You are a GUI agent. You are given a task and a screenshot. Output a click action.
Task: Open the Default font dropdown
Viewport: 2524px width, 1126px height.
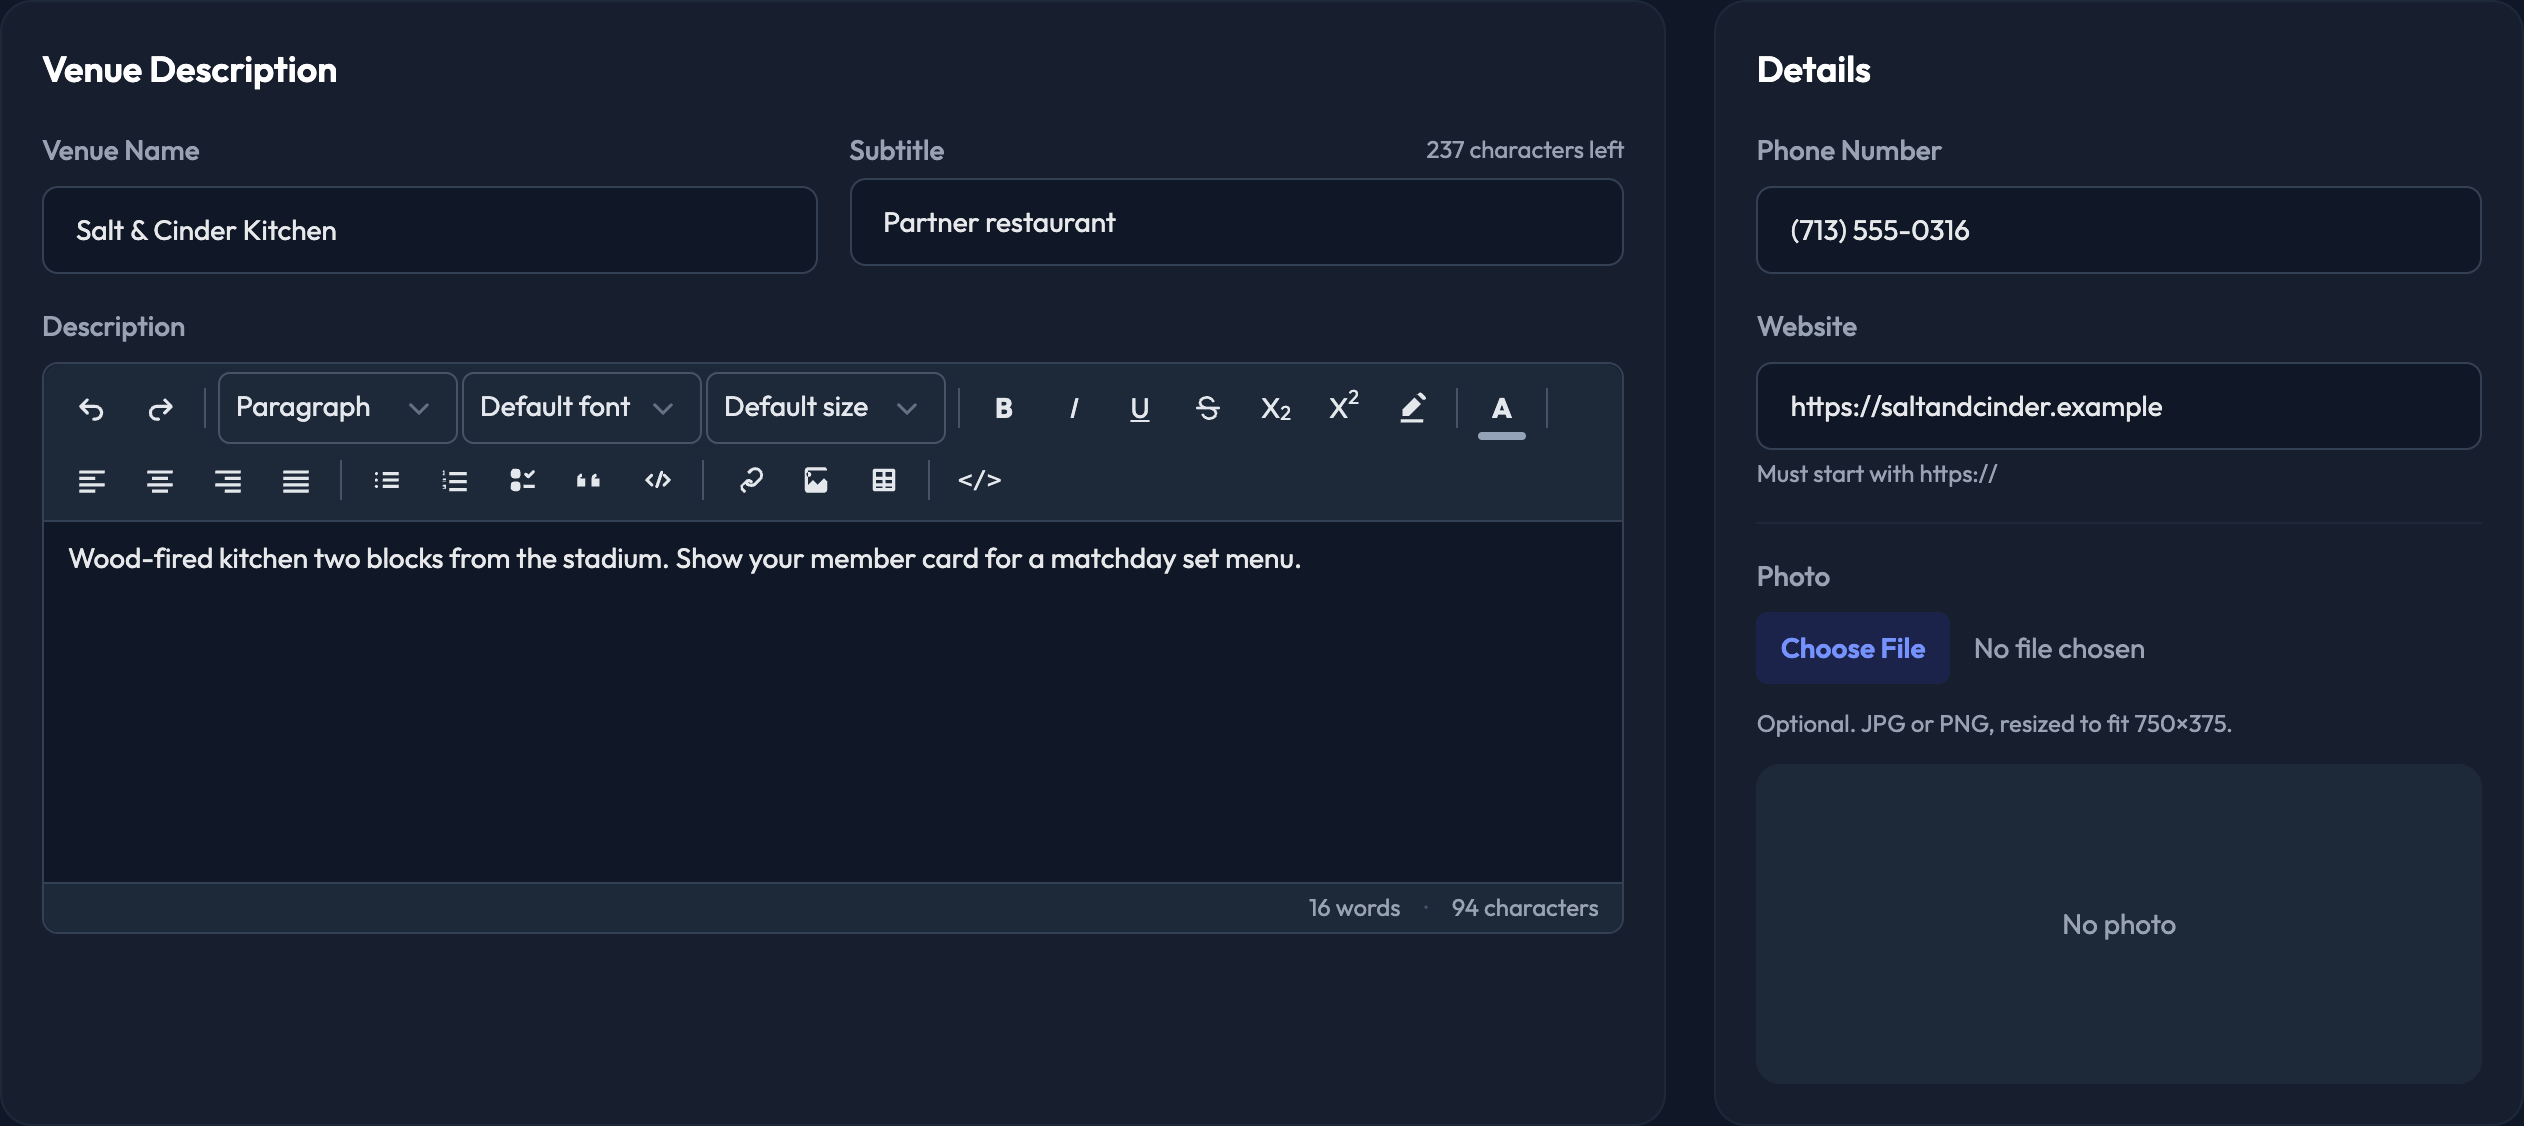[581, 407]
